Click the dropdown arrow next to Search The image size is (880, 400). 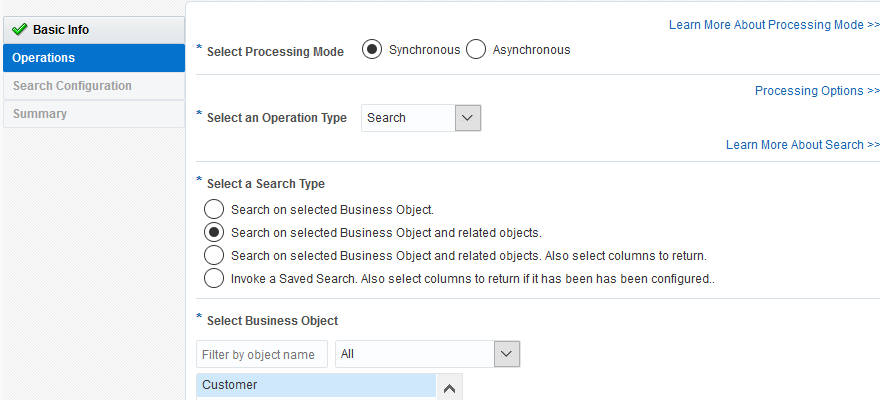click(468, 118)
